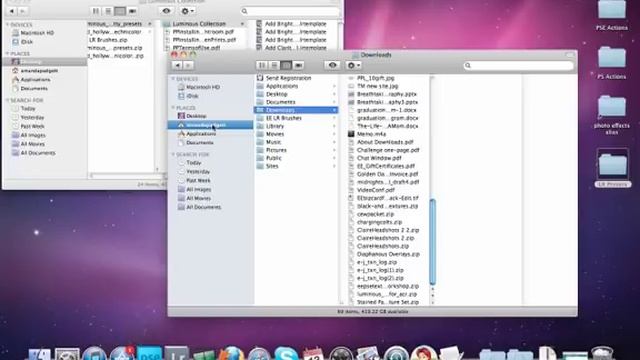Open Skype from the Dock

(286, 353)
